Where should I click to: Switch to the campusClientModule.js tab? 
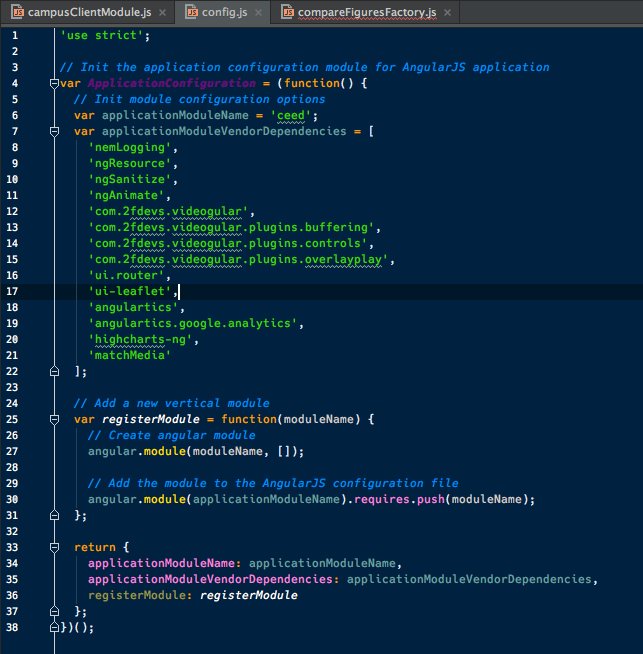pyautogui.click(x=89, y=13)
